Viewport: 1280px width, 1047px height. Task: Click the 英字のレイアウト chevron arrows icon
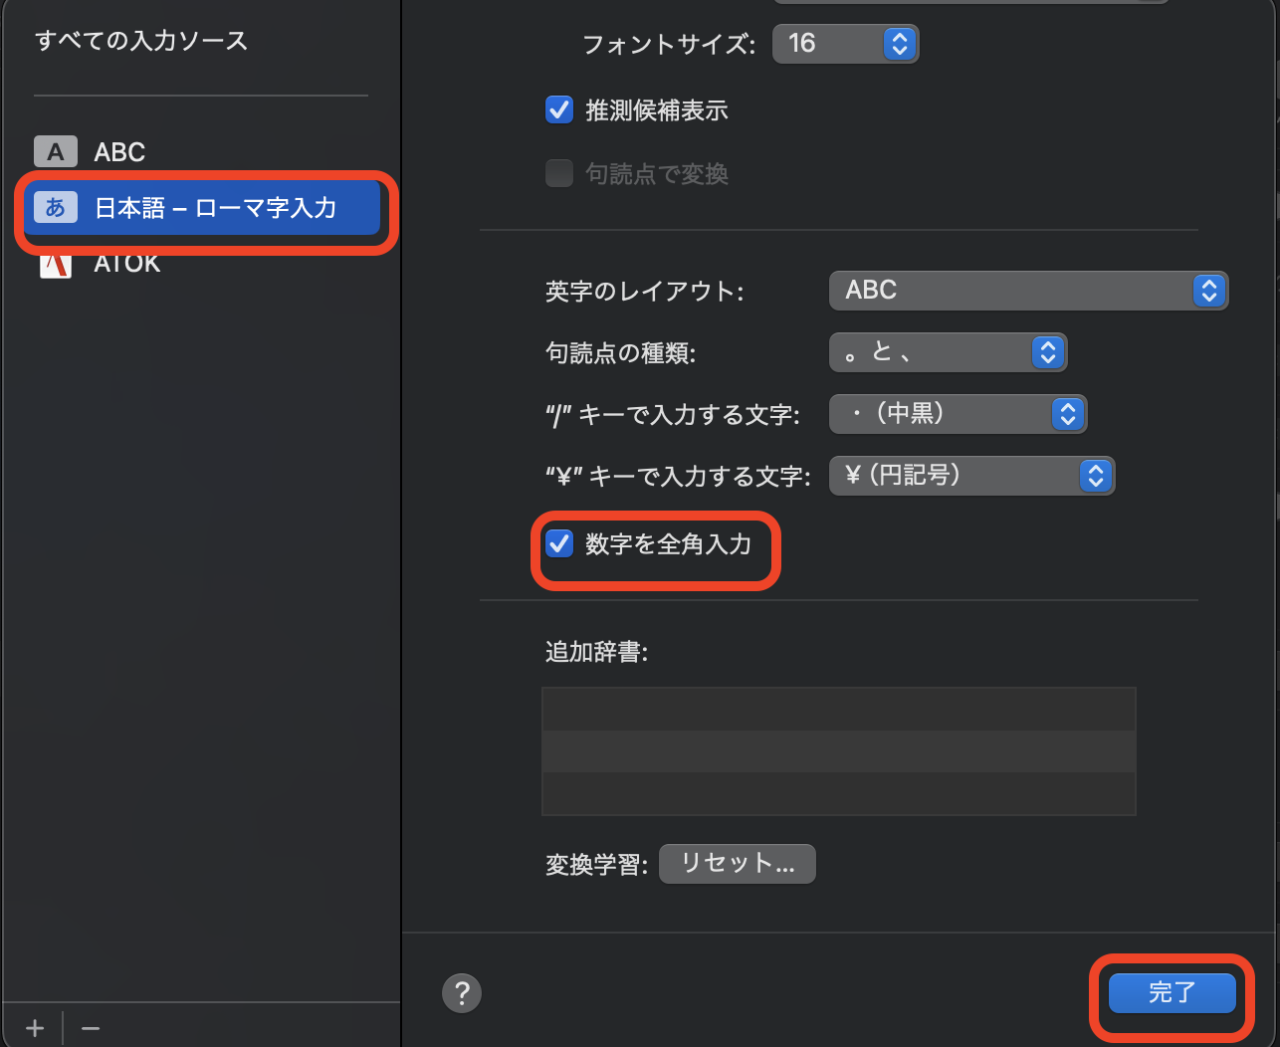pos(1209,290)
